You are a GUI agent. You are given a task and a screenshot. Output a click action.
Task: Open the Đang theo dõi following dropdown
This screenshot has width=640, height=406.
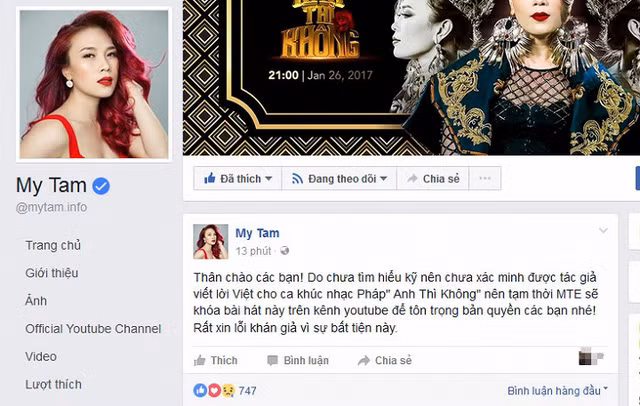pyautogui.click(x=339, y=178)
